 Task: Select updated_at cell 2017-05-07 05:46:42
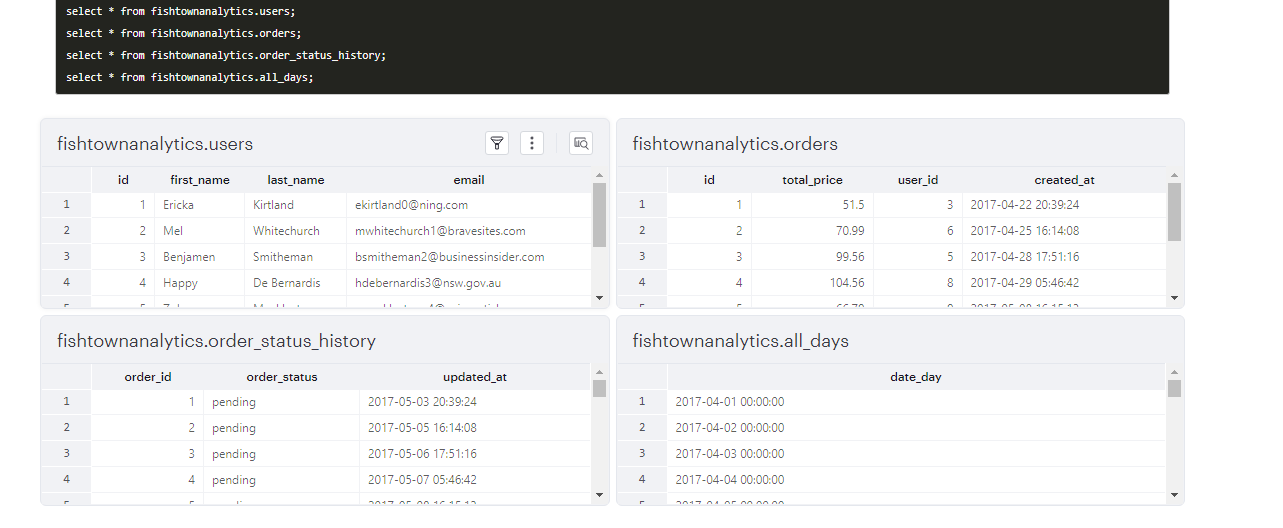475,480
